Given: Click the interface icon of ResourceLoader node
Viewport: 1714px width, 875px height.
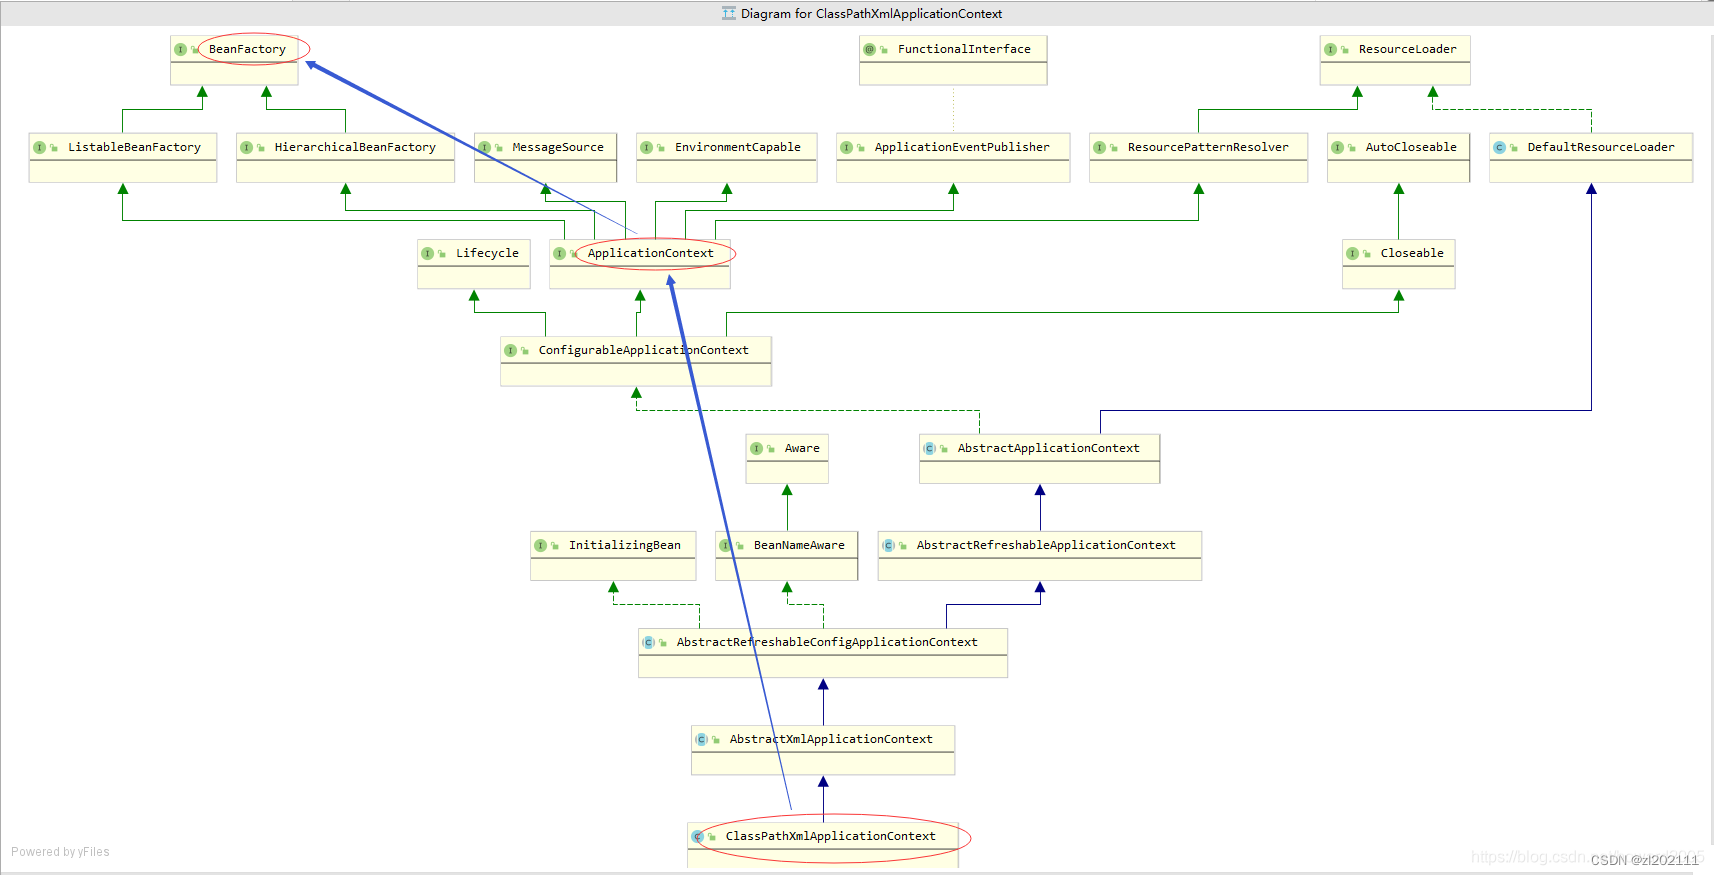Looking at the screenshot, I should click(1330, 49).
